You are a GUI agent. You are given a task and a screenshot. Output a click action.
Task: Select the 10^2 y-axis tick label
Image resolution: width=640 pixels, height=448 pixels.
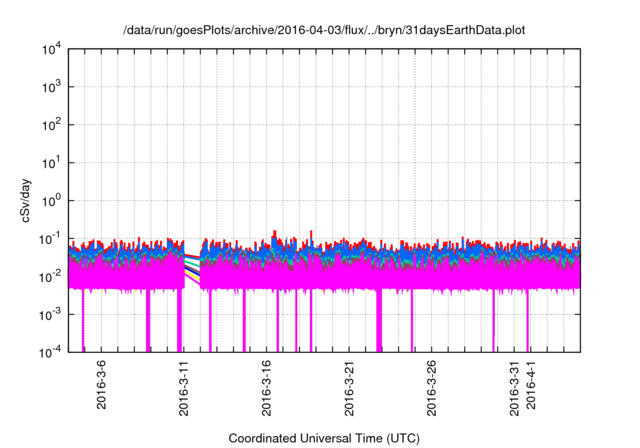[51, 125]
